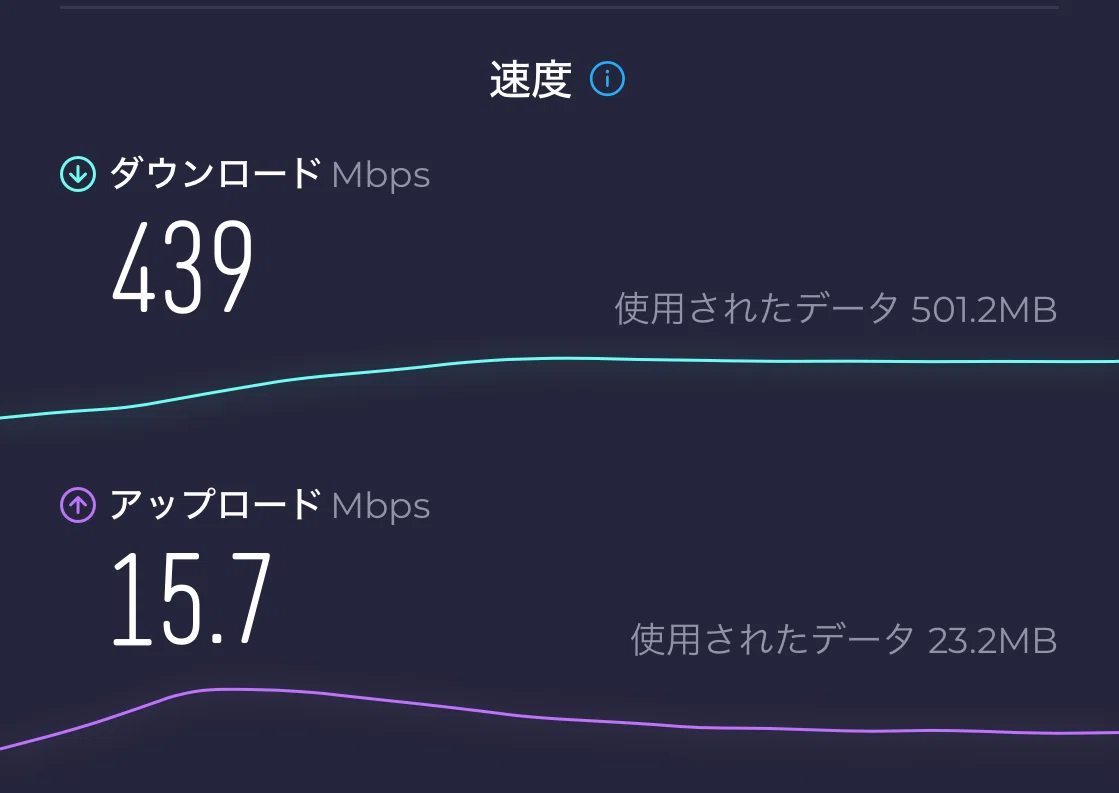Click the purple upload arrow icon

(78, 505)
